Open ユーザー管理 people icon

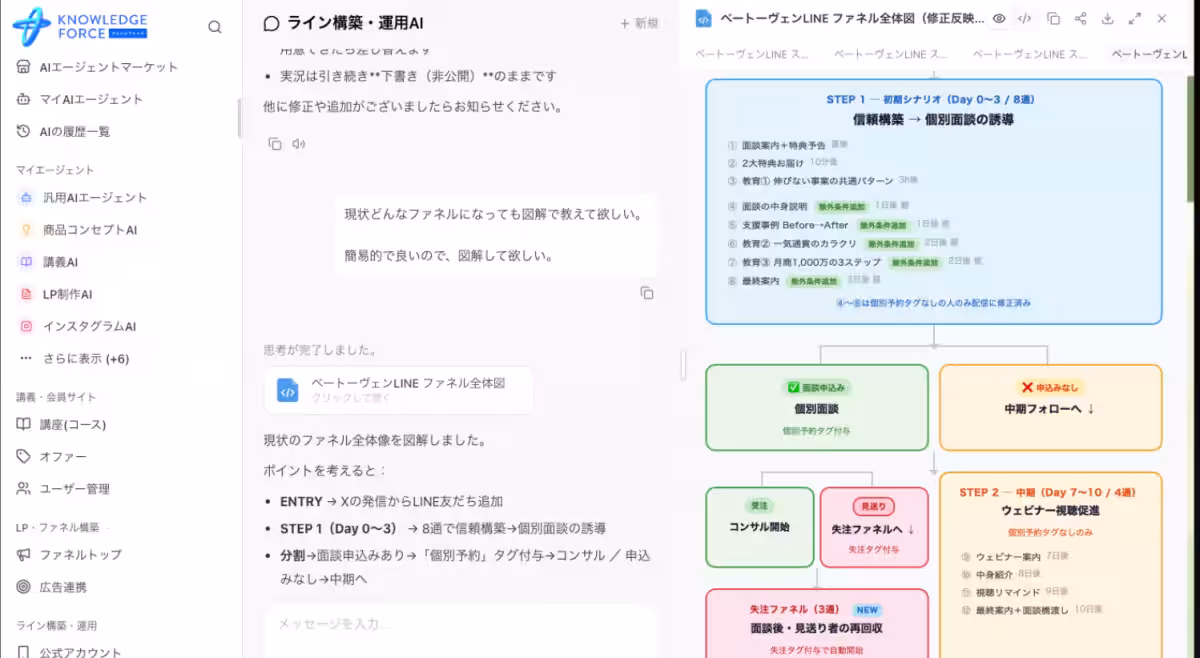25,489
